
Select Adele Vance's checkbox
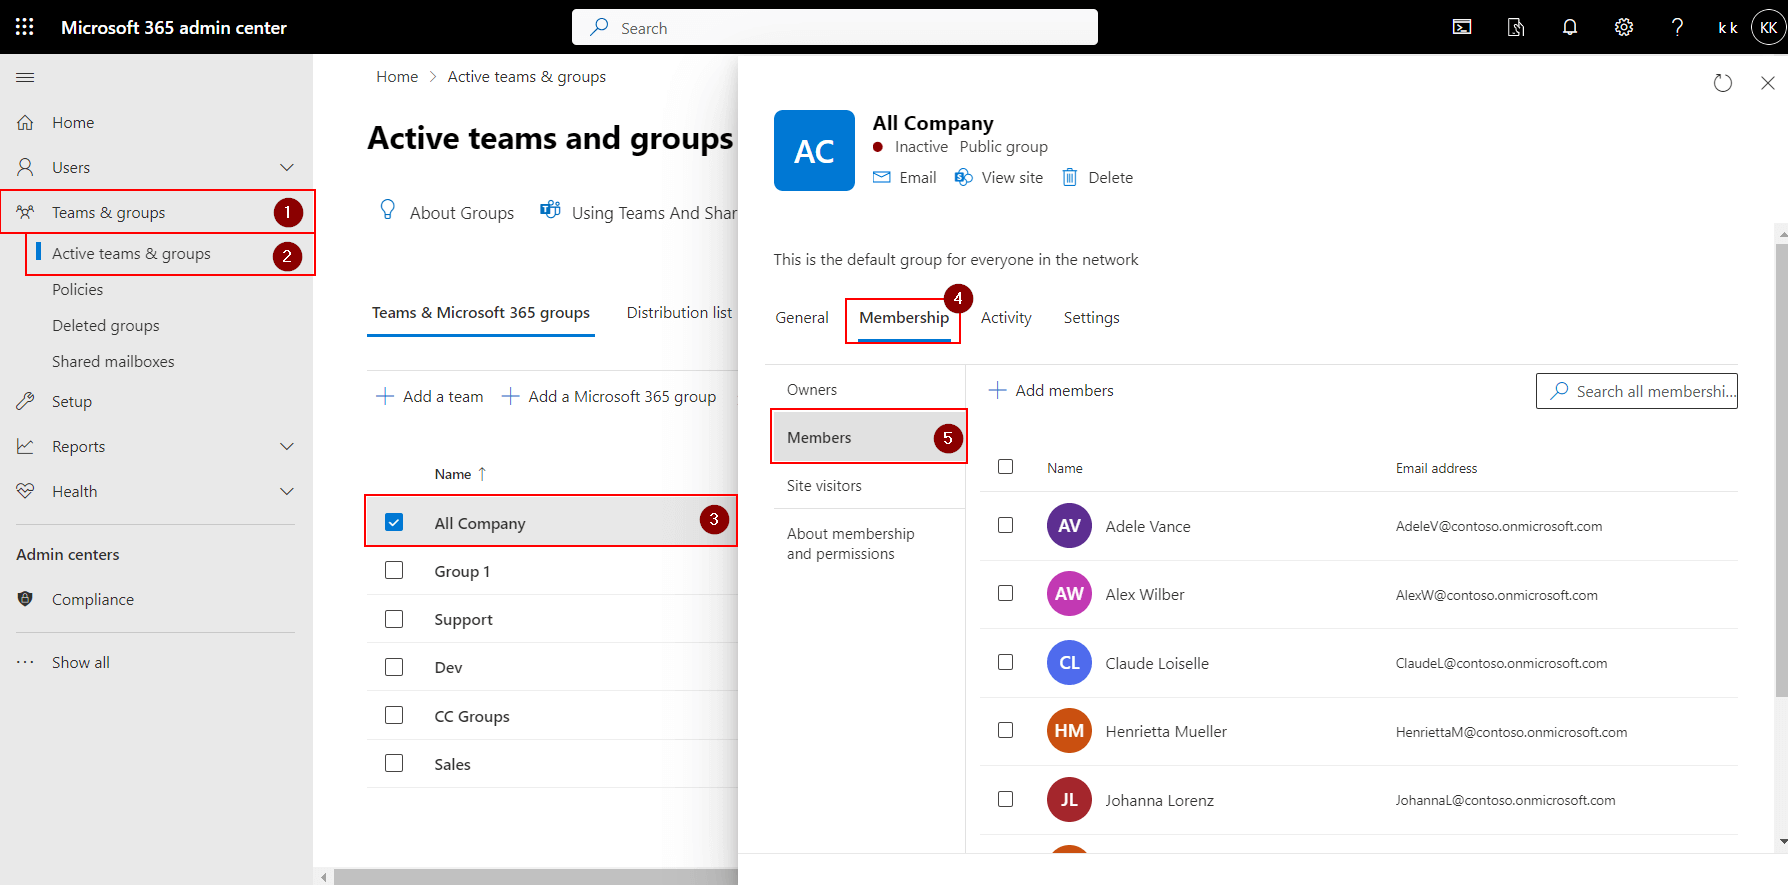click(1006, 525)
